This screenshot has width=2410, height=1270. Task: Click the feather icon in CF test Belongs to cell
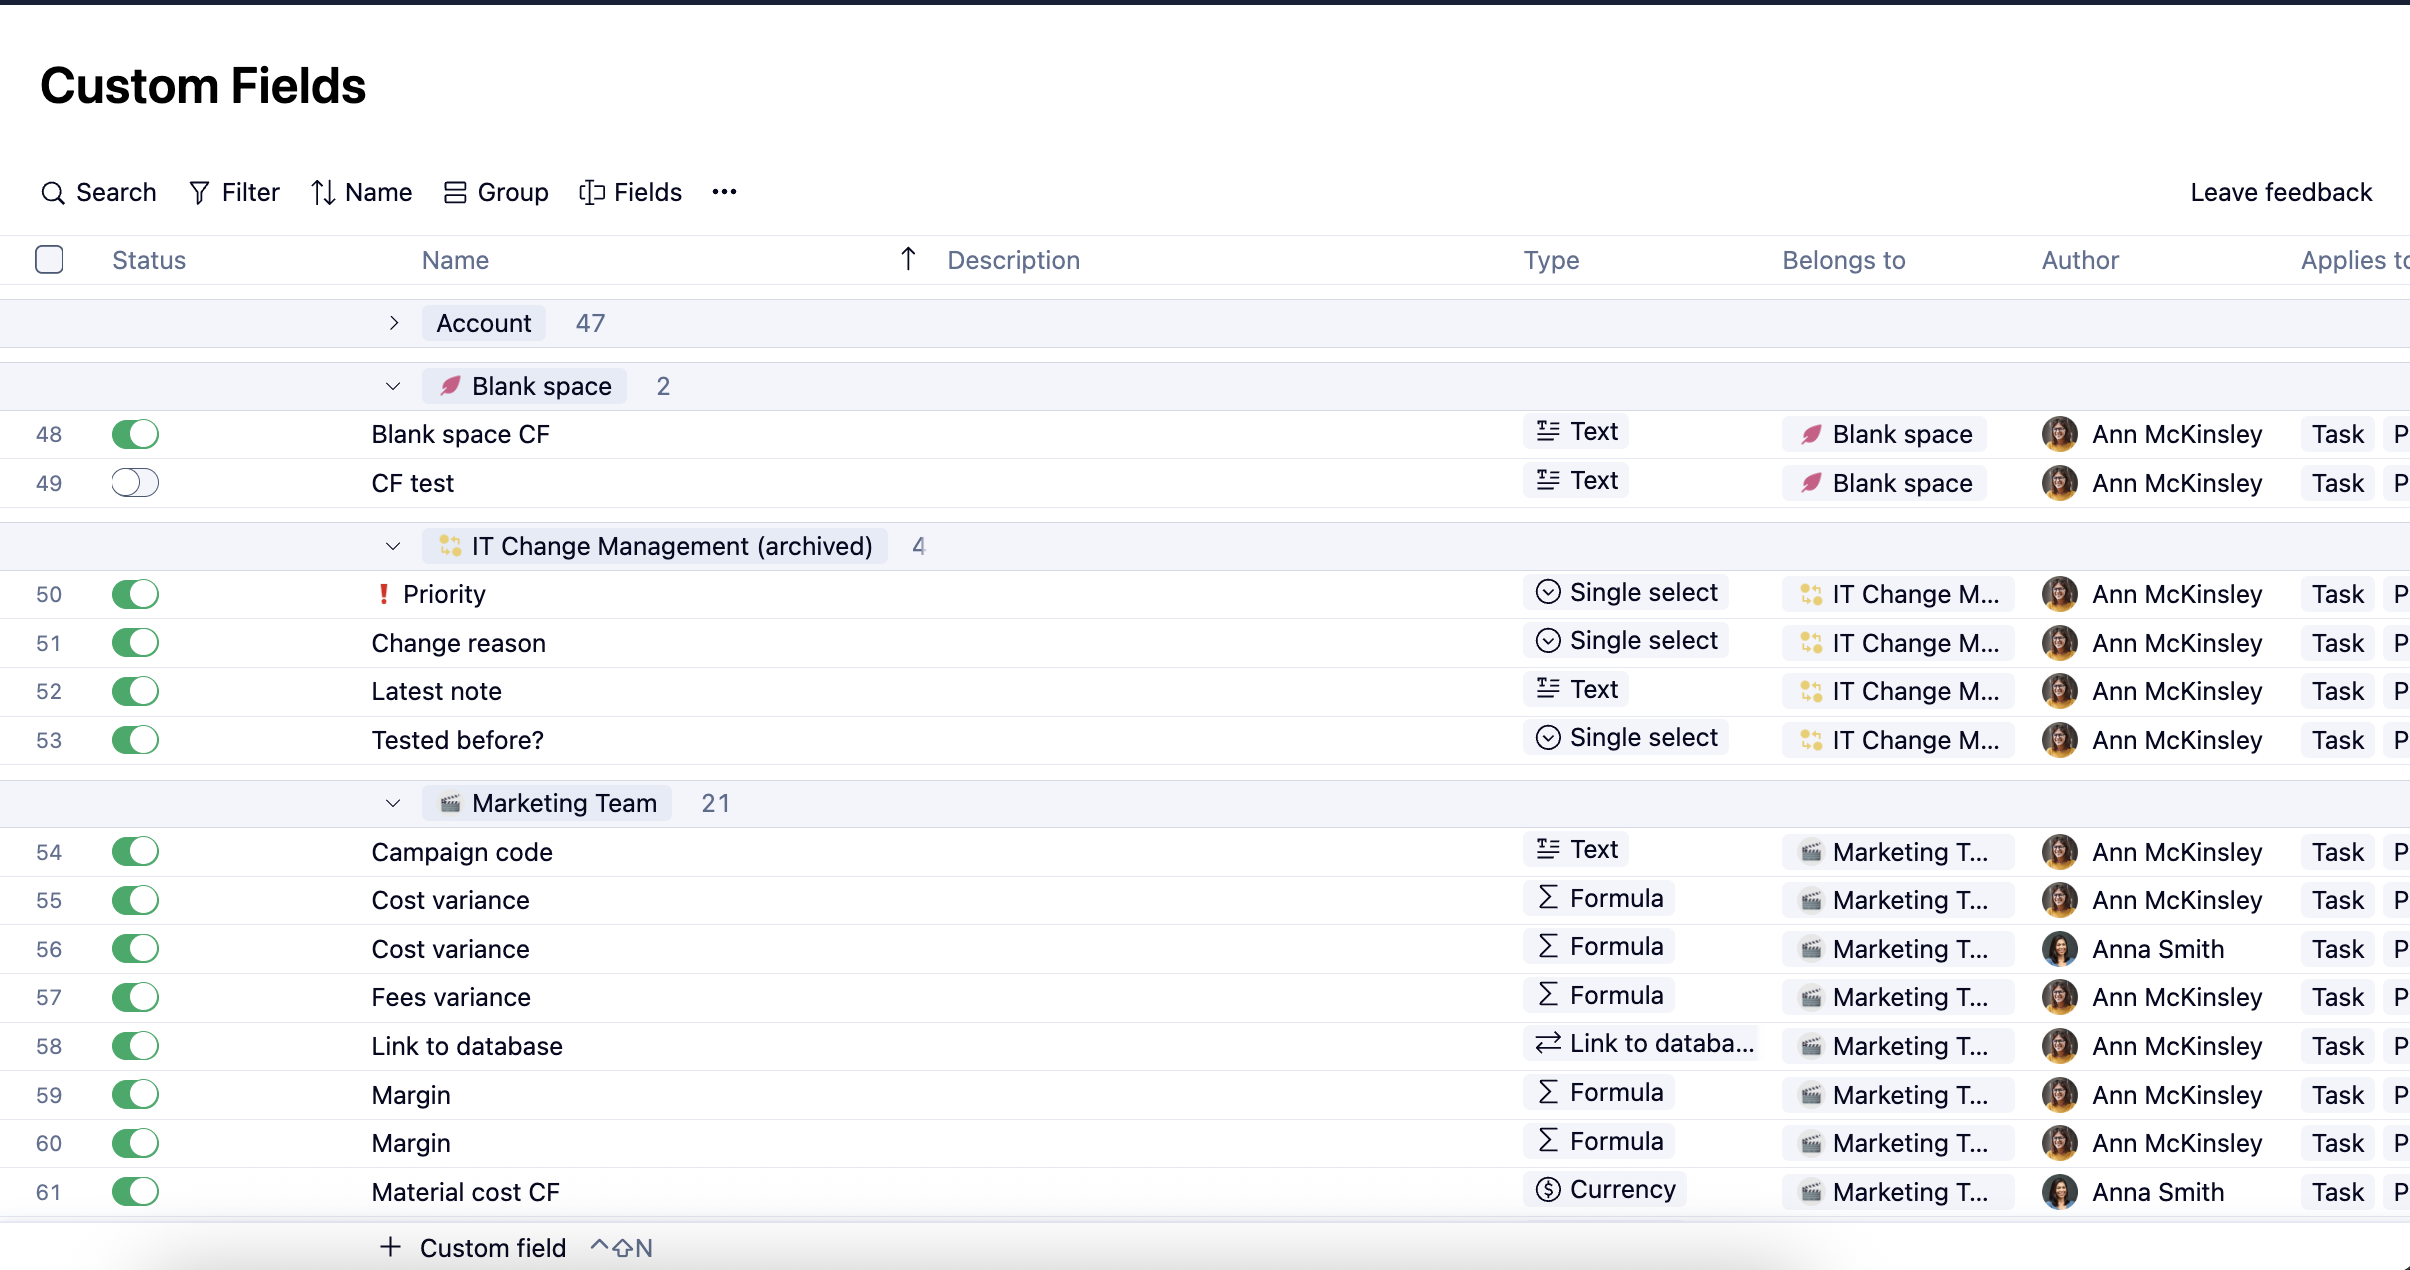tap(1811, 483)
